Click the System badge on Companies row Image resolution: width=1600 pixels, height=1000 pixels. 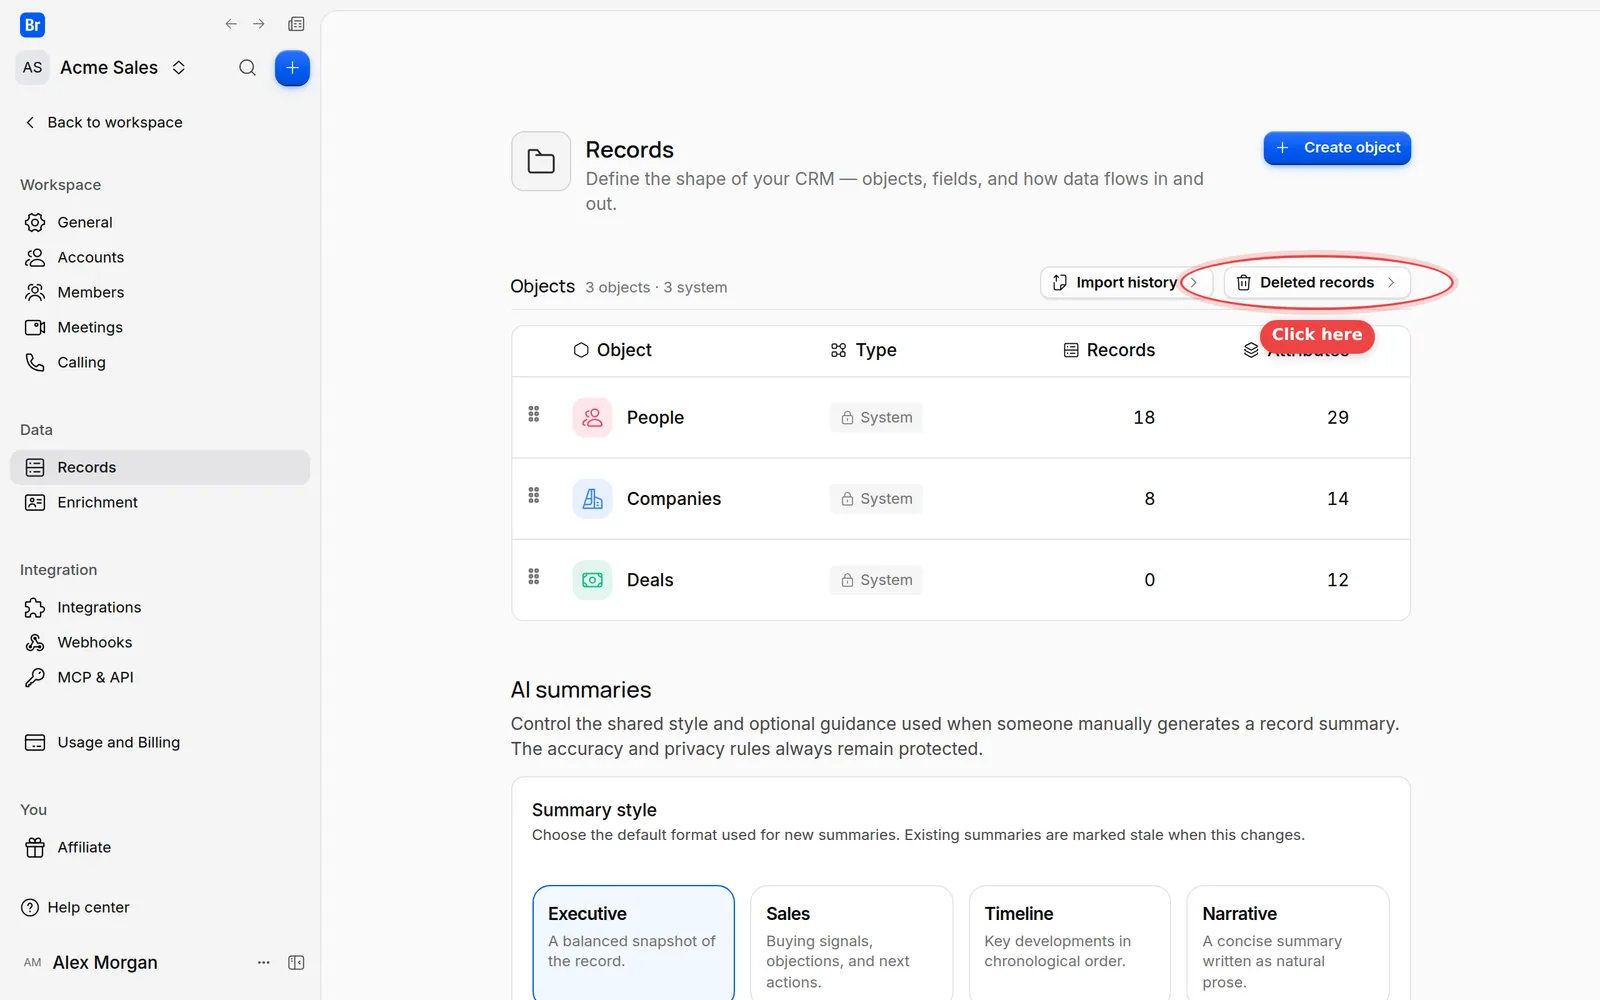click(x=876, y=498)
